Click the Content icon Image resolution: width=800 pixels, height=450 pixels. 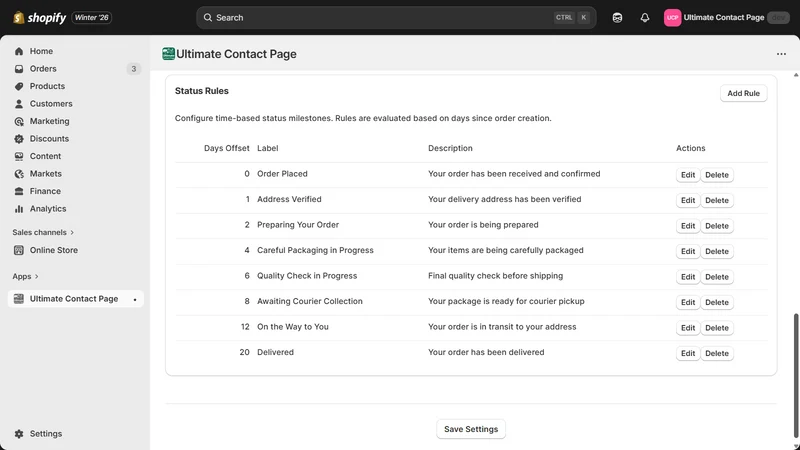(x=19, y=156)
